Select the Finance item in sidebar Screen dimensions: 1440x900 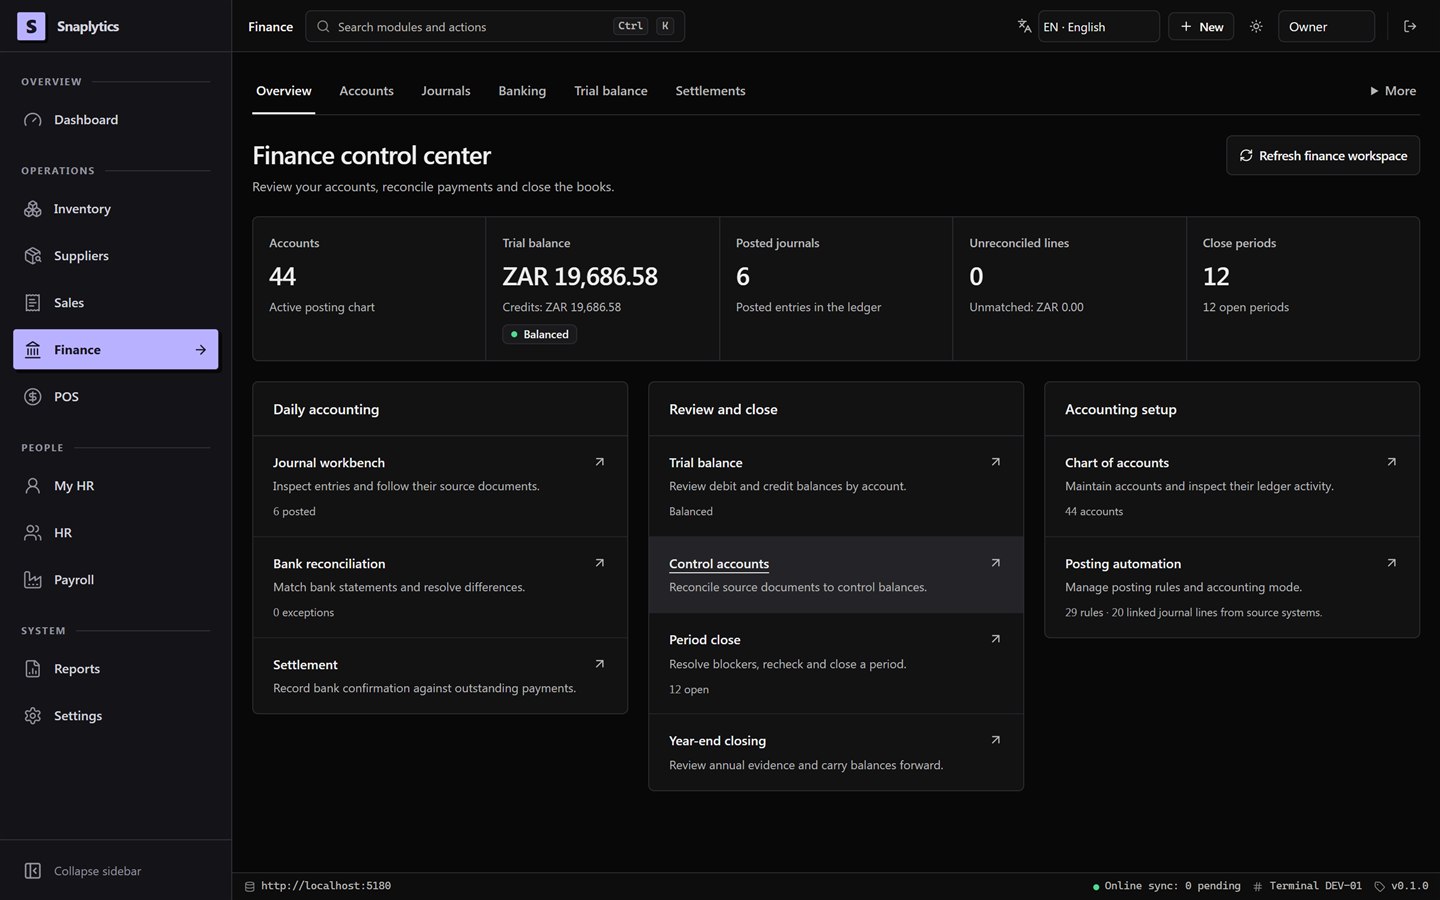115,350
